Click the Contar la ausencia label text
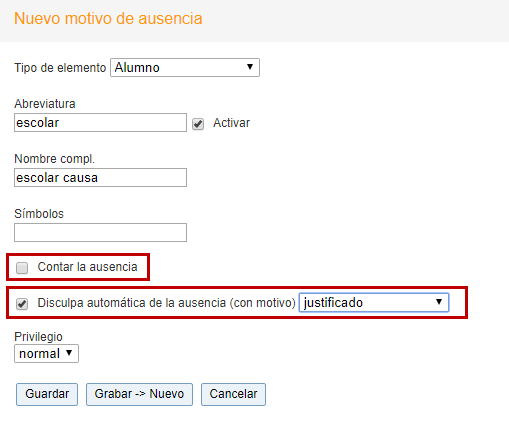 pyautogui.click(x=87, y=267)
